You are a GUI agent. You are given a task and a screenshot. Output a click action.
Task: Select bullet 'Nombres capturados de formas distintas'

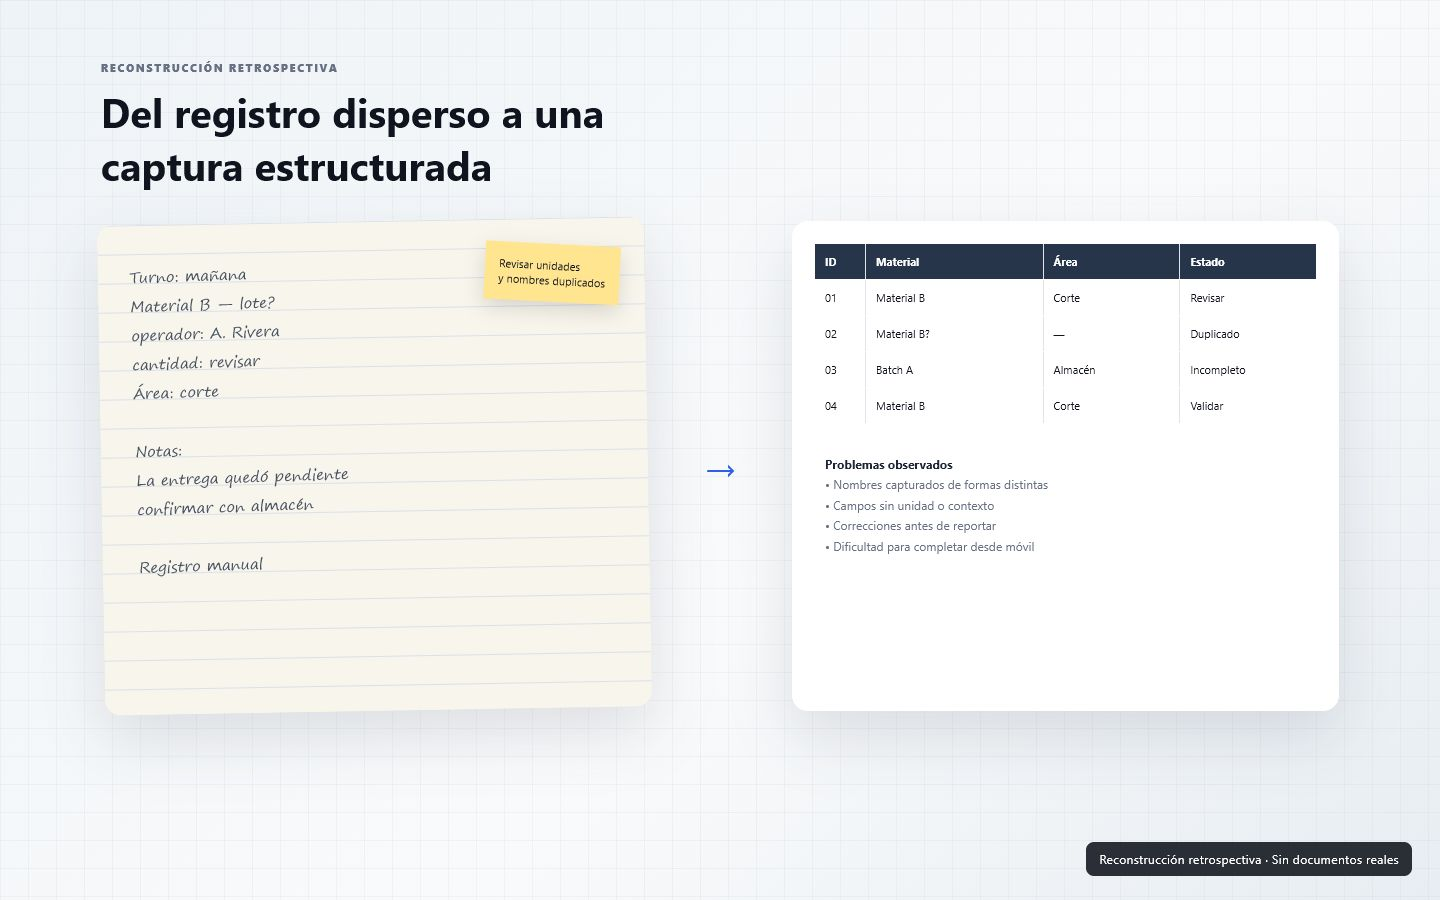click(x=937, y=485)
